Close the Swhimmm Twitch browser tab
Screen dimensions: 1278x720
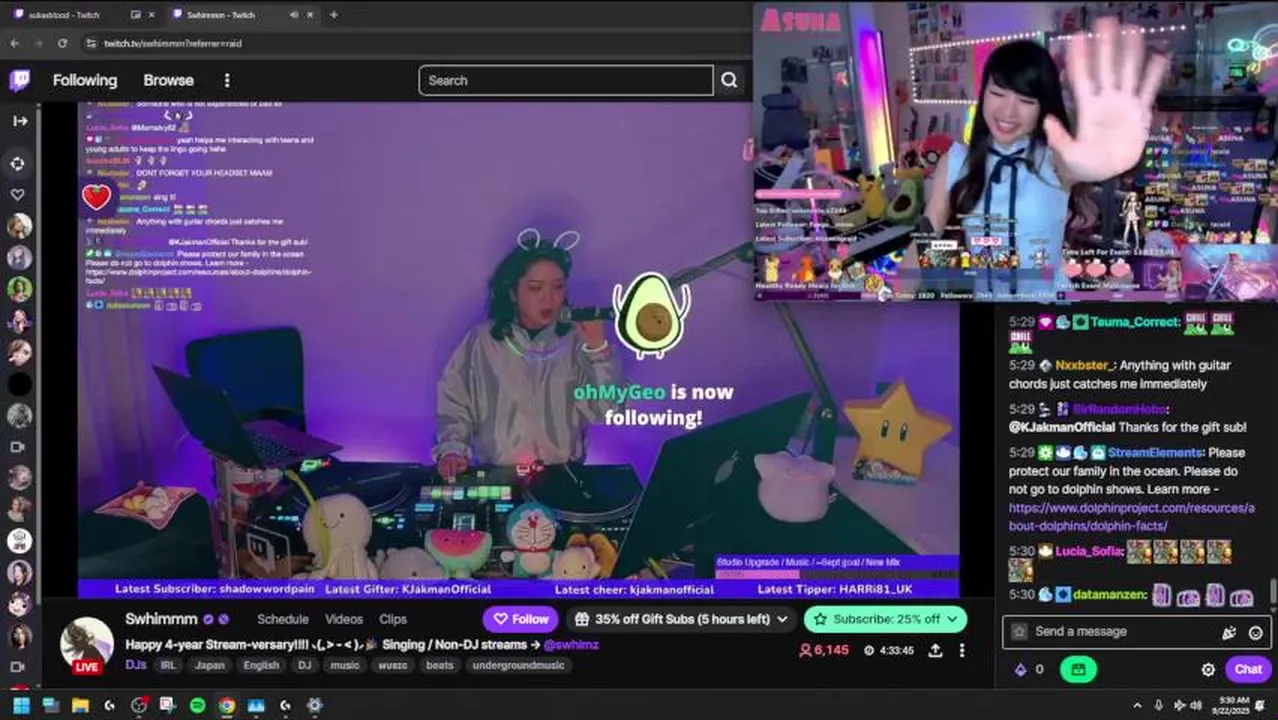pyautogui.click(x=312, y=15)
